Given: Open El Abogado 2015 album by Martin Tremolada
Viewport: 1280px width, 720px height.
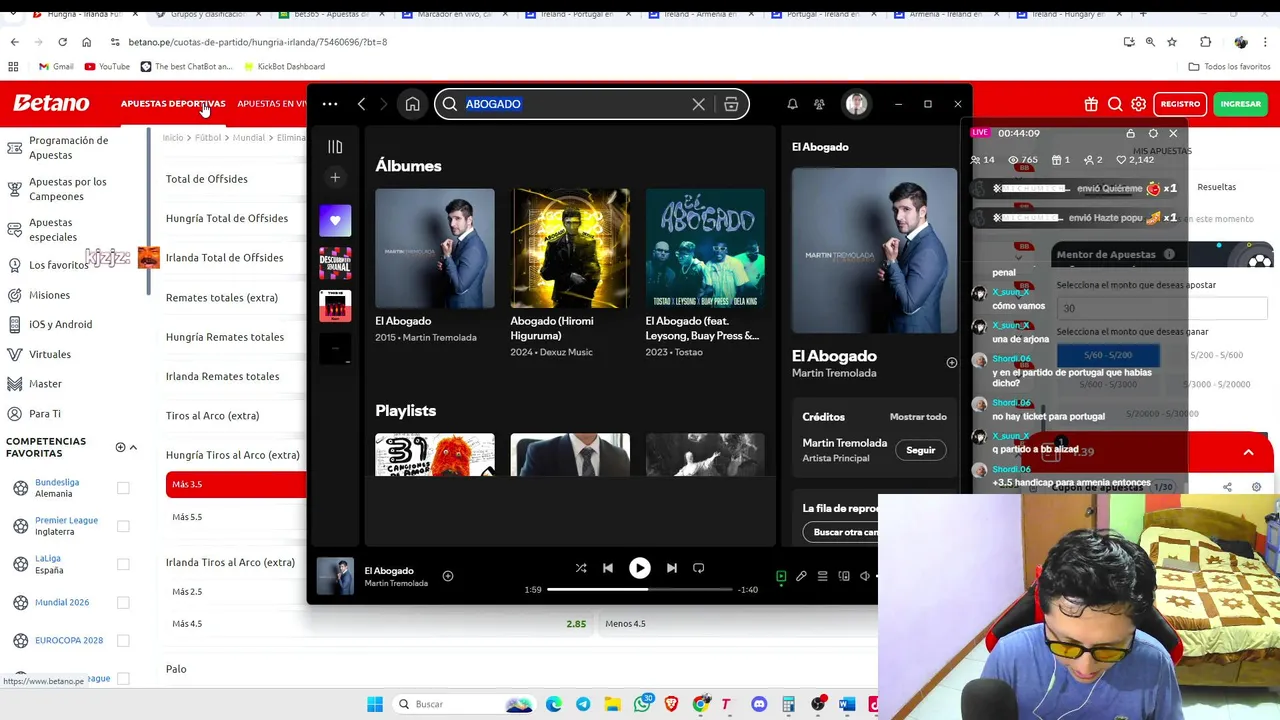Looking at the screenshot, I should point(434,248).
